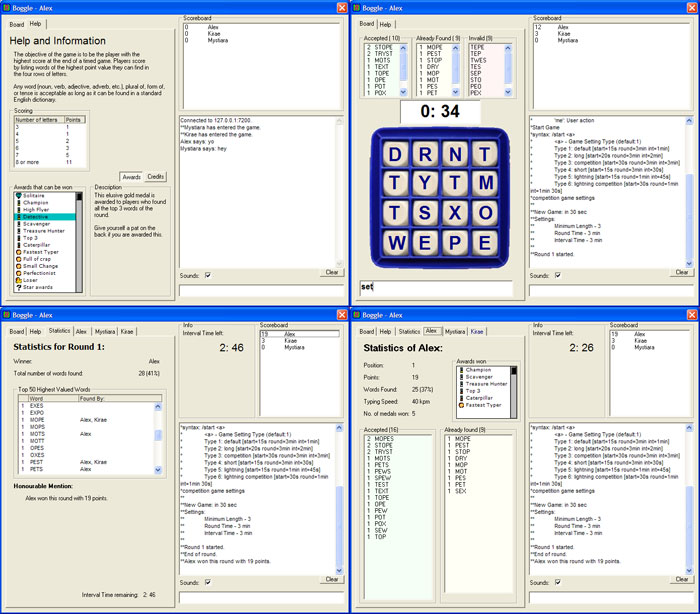Toggle Sounds checkbox in the Help and Information window
Screen dimensions: 700x614
[x=207, y=275]
